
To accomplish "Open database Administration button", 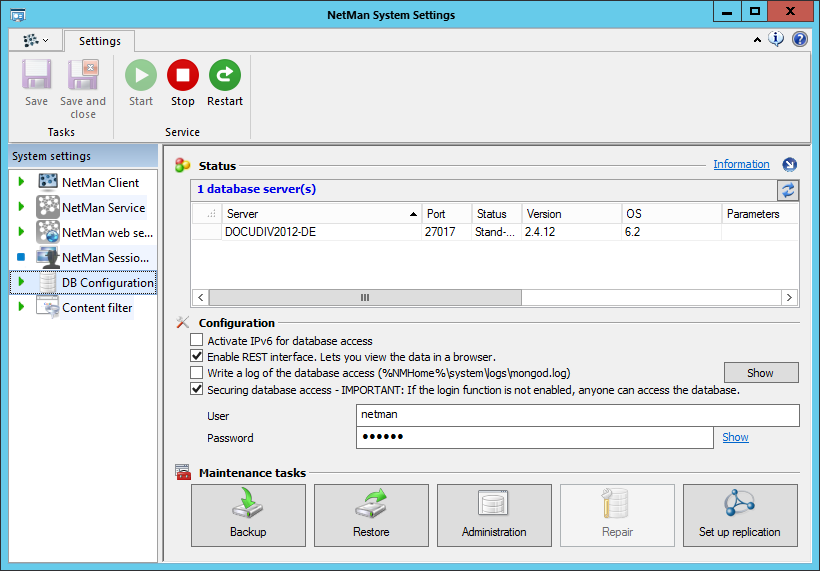I will [x=494, y=516].
